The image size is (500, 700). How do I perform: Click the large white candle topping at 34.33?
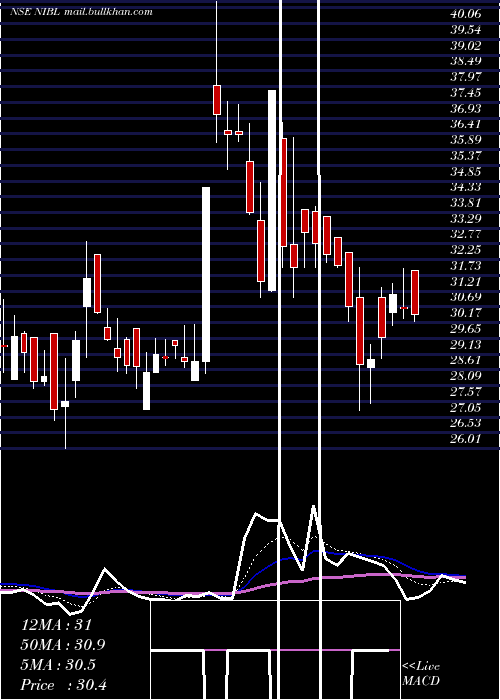pos(206,274)
